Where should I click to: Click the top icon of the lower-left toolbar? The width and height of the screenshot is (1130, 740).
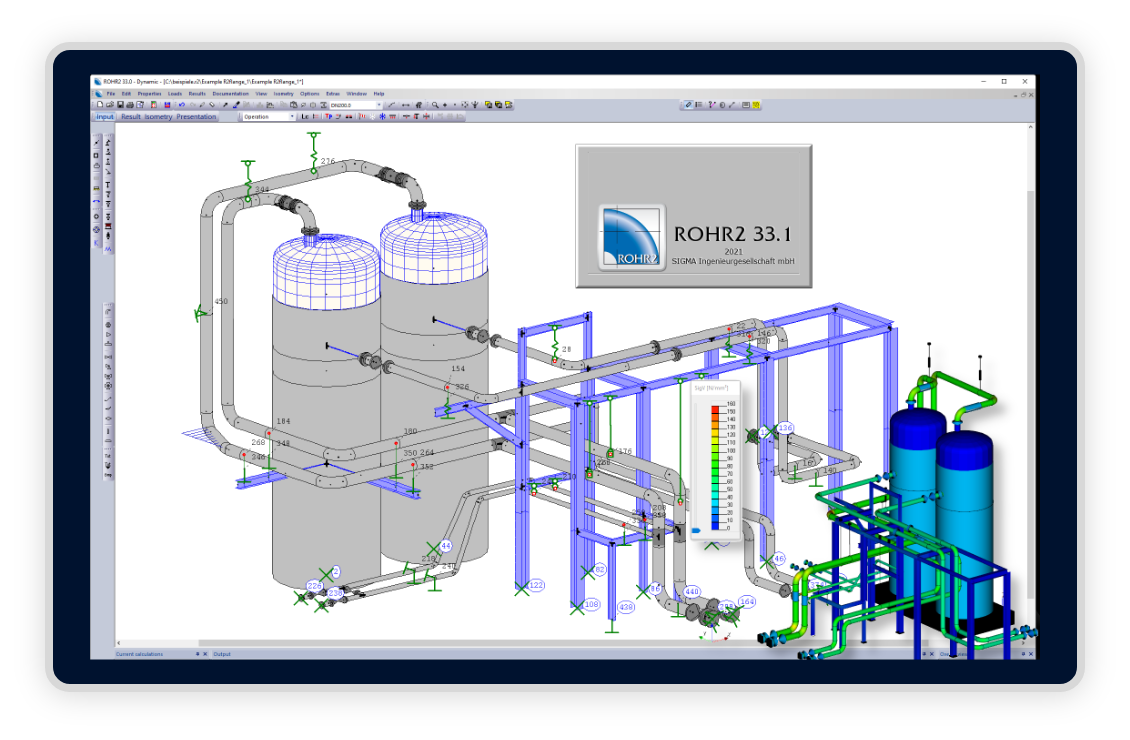click(x=108, y=313)
